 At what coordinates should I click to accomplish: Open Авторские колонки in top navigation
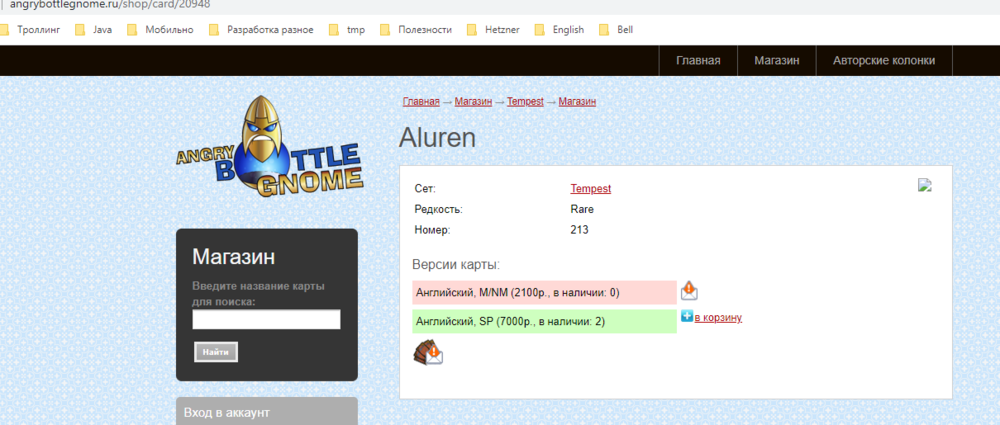pyautogui.click(x=884, y=60)
